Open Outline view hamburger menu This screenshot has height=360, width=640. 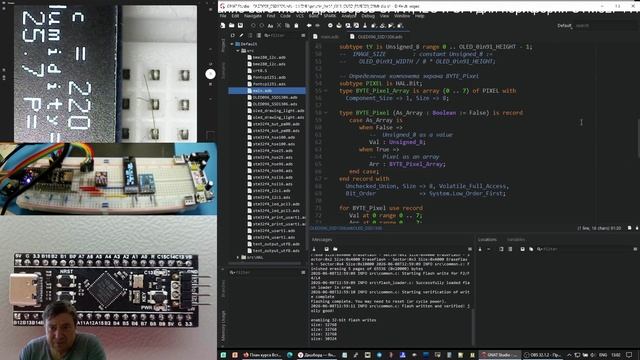303,272
